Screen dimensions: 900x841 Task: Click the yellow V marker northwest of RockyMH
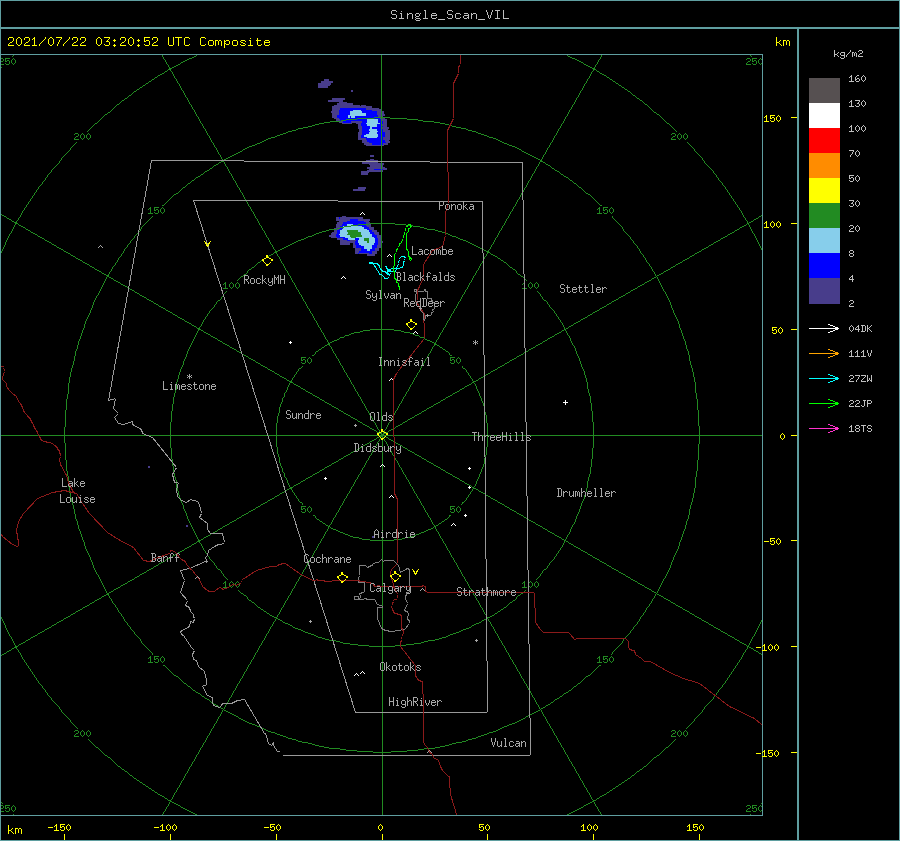(207, 244)
